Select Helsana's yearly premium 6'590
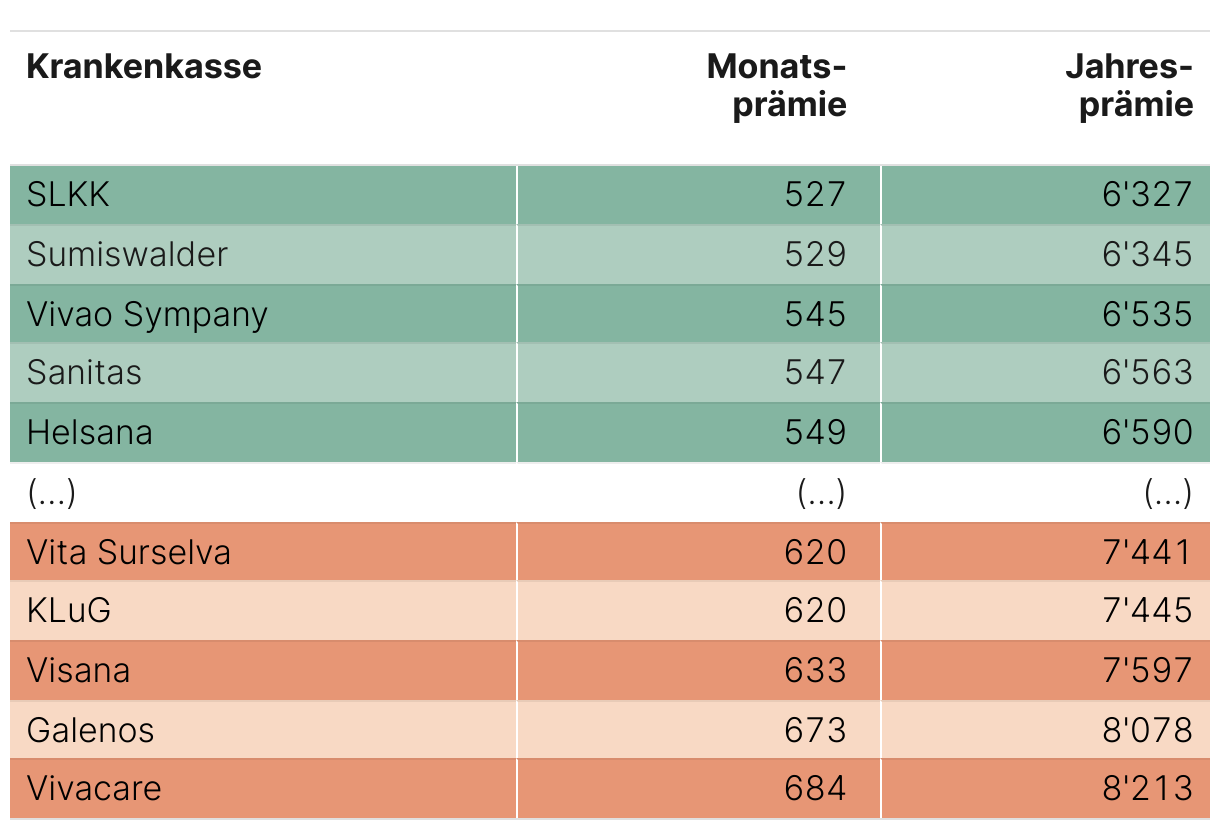The image size is (1220, 830). (x=1147, y=432)
